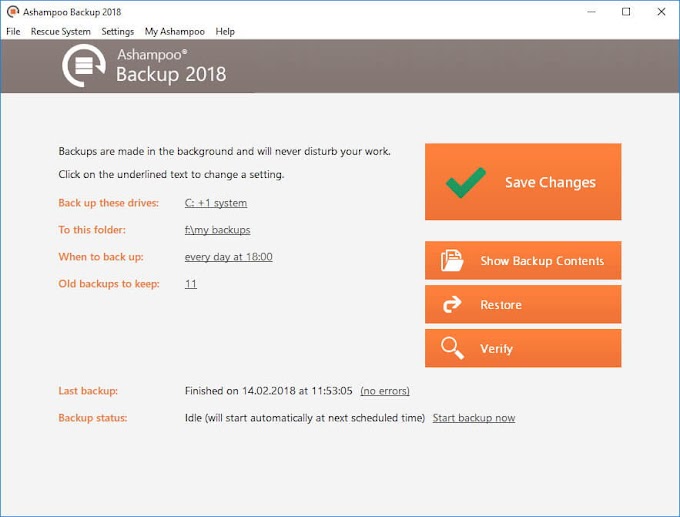680x517 pixels.
Task: Change old backups to keep '11' link
Action: tap(191, 284)
